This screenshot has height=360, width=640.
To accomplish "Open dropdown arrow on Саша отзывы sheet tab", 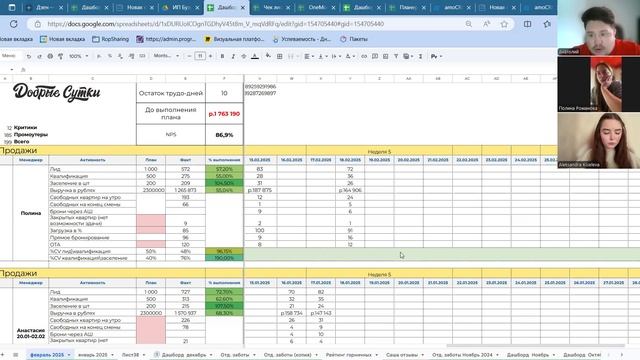I will tap(422, 355).
